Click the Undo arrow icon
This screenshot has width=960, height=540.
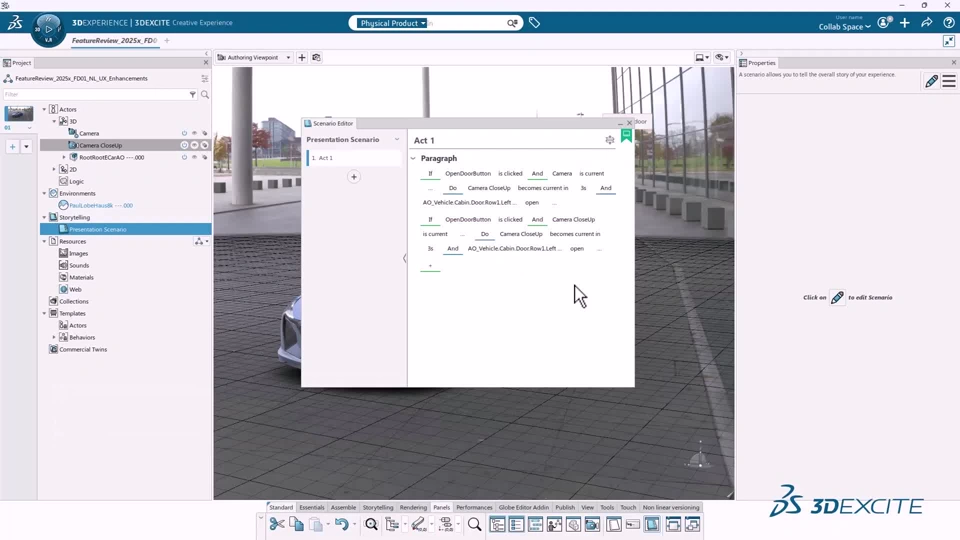tap(342, 524)
